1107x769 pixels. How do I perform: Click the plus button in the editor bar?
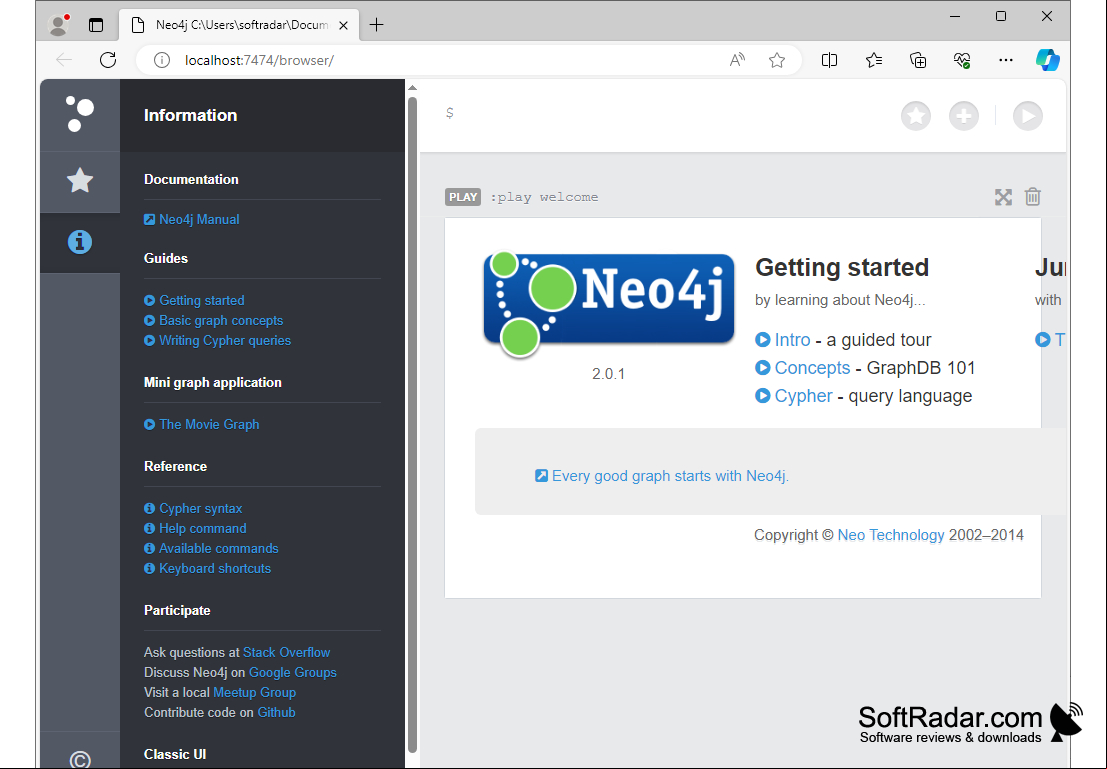(x=964, y=116)
